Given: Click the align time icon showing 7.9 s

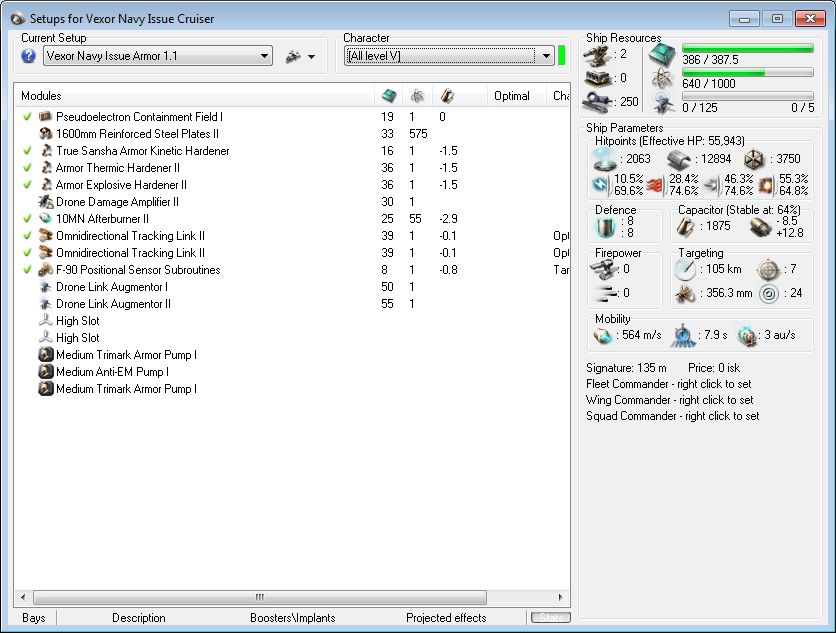Looking at the screenshot, I should [x=683, y=335].
